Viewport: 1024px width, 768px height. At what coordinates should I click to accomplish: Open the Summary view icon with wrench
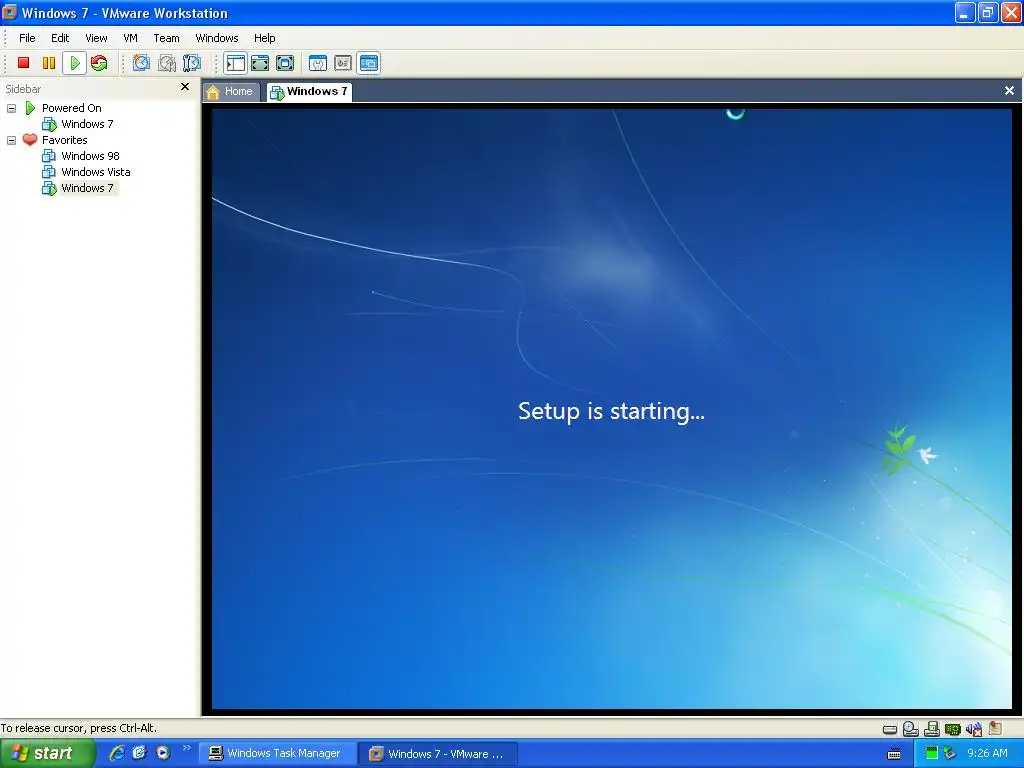(318, 63)
